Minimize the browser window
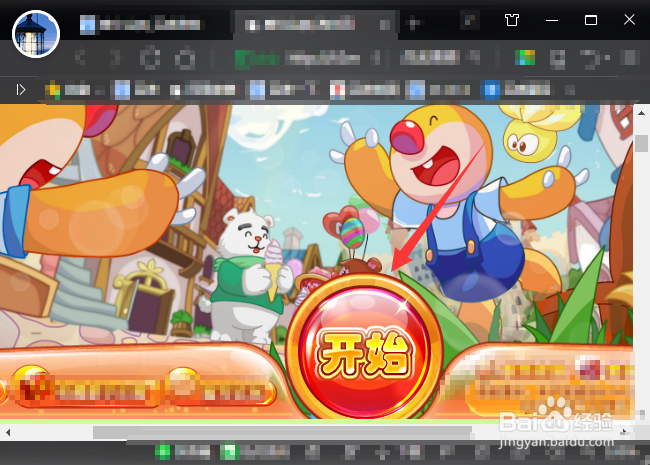 point(551,20)
